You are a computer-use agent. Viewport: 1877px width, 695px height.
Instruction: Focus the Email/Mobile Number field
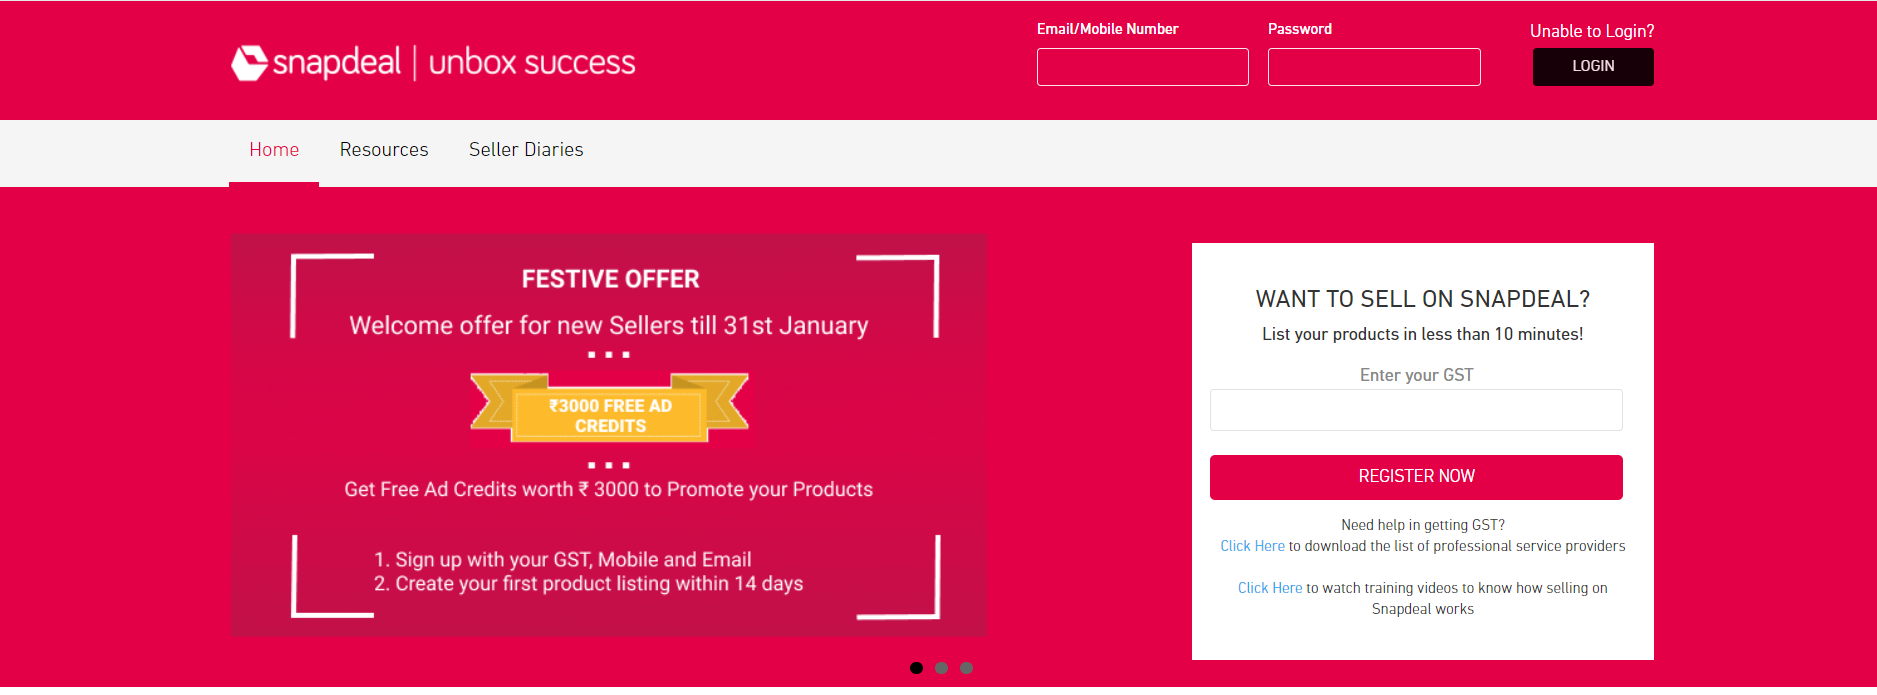pyautogui.click(x=1143, y=67)
